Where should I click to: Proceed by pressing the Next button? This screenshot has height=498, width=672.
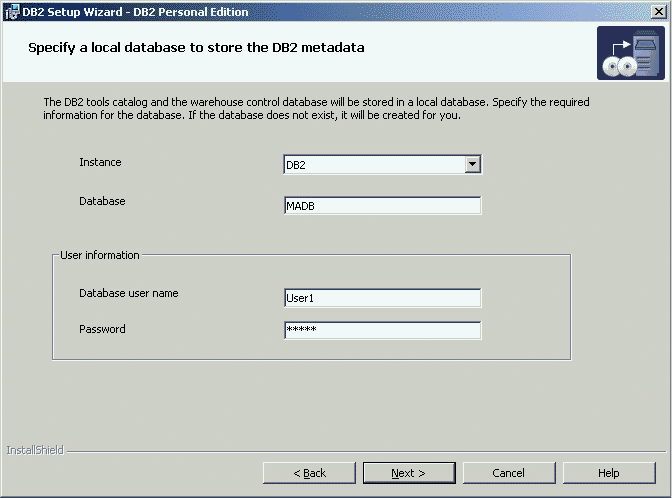click(x=408, y=473)
